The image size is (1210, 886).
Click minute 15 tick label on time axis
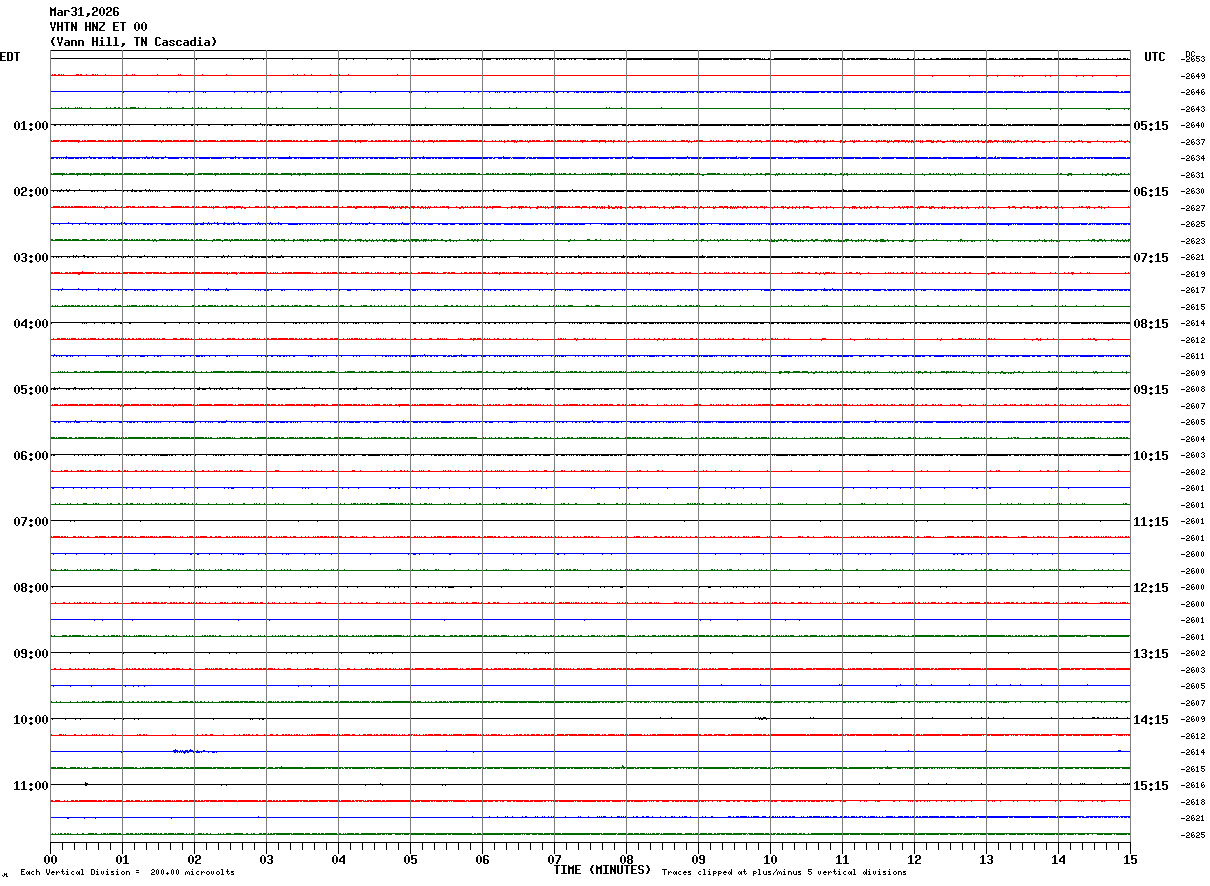(x=1130, y=860)
